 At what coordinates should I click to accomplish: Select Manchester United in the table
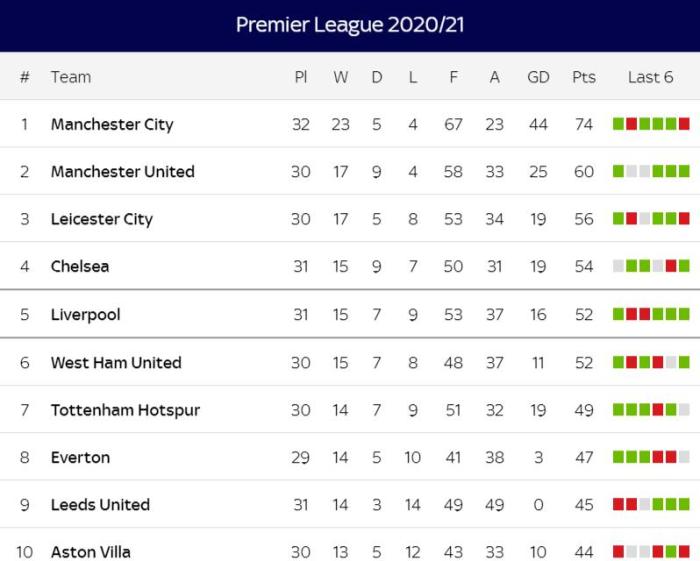point(122,172)
